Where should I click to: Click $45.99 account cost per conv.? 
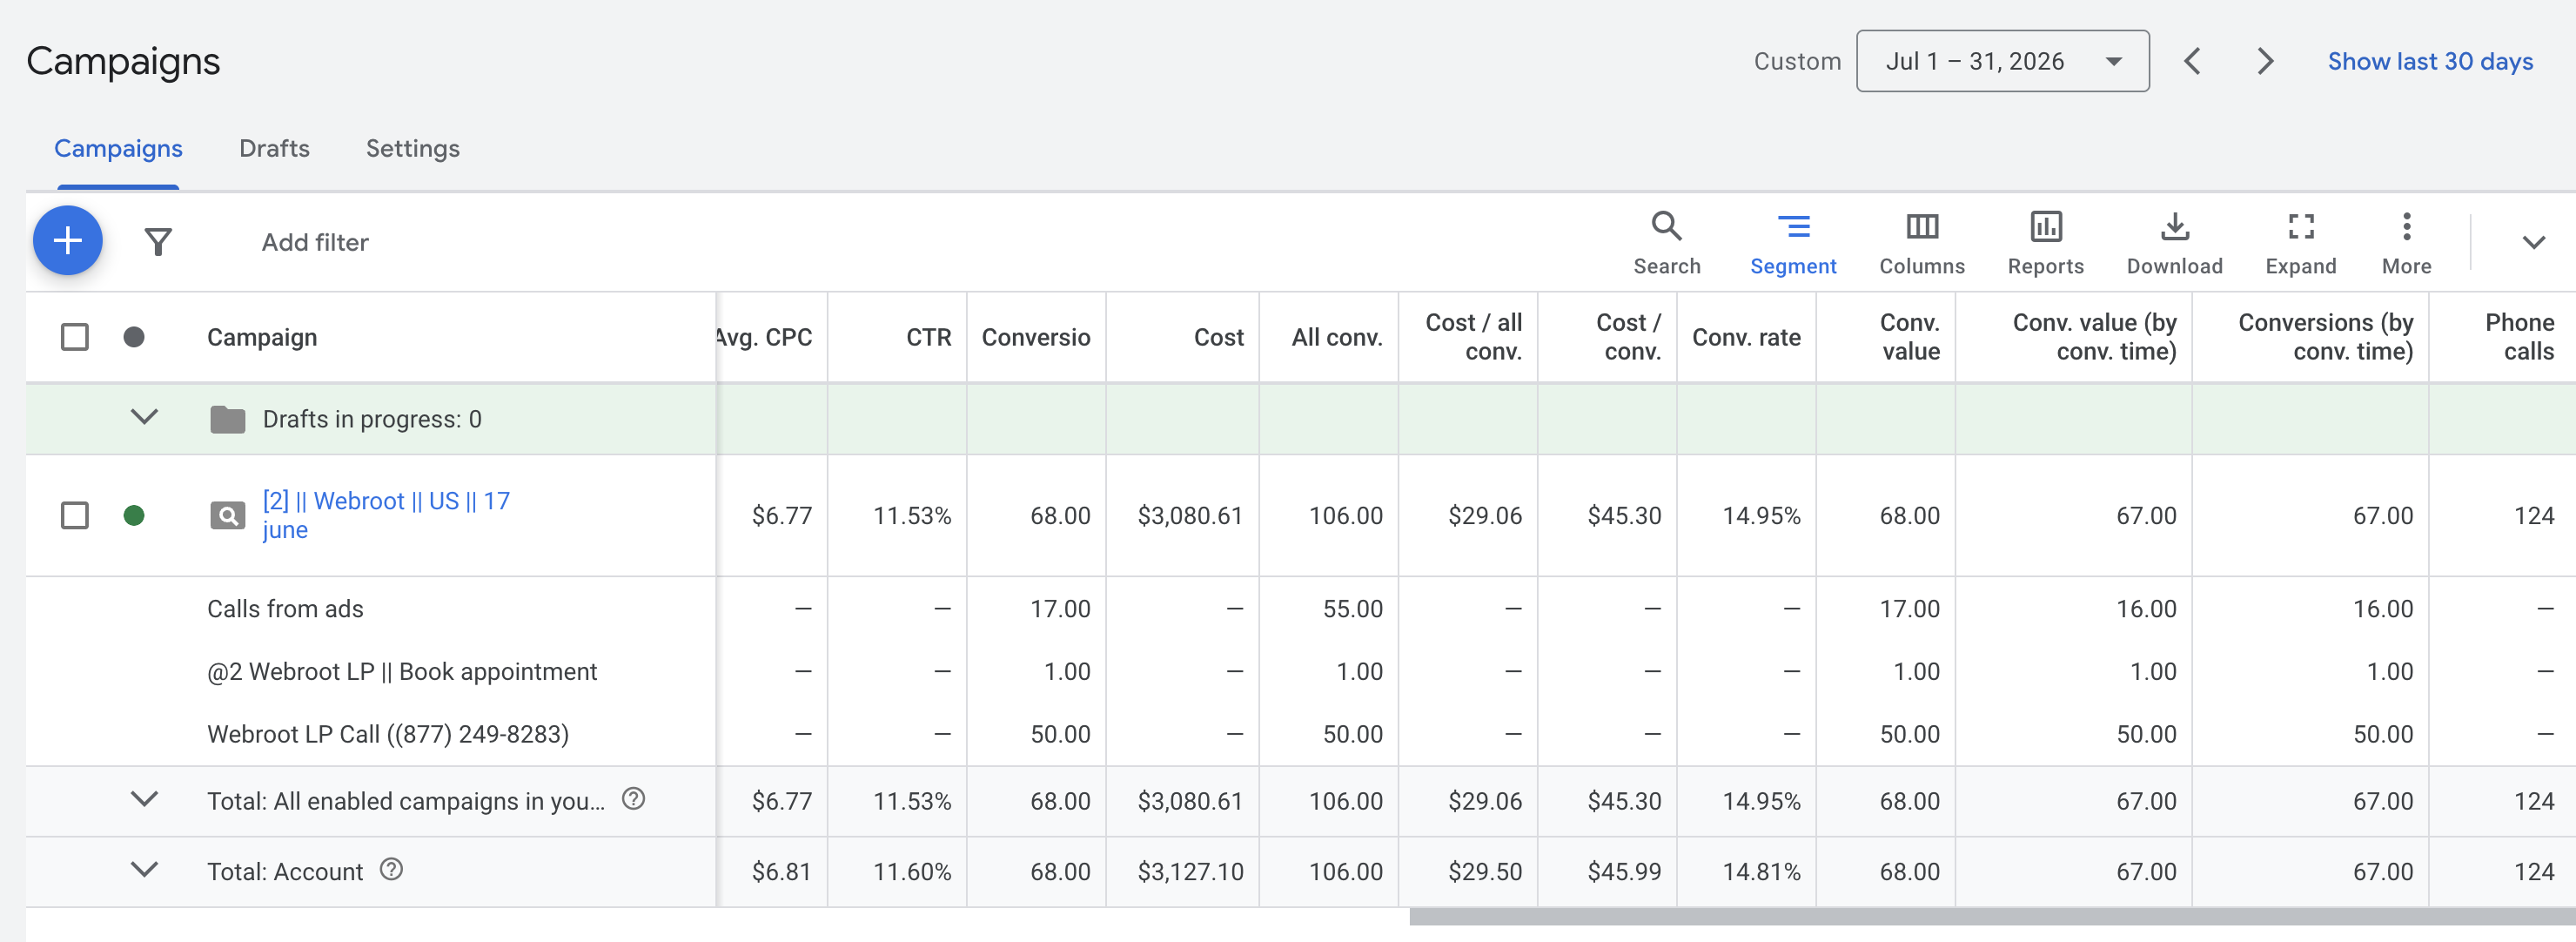tap(1624, 872)
